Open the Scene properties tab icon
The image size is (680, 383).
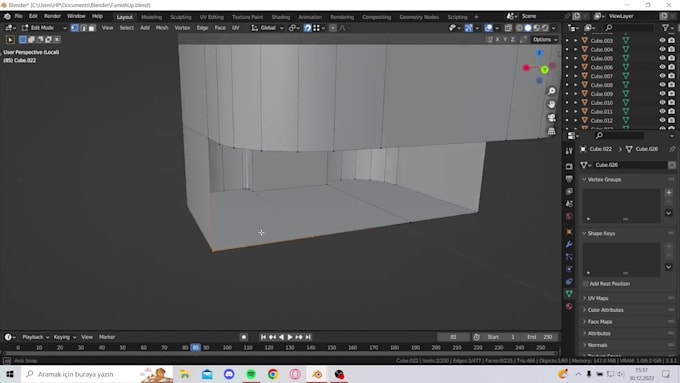(x=569, y=203)
